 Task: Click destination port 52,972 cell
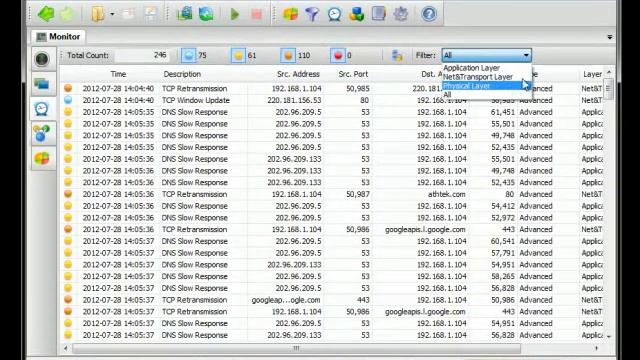[502, 218]
